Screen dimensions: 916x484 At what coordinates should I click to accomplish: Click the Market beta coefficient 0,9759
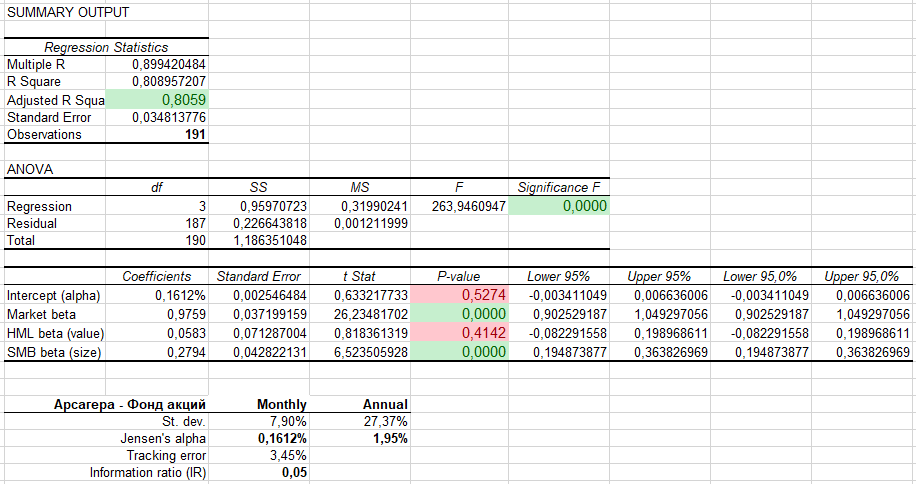click(x=186, y=315)
